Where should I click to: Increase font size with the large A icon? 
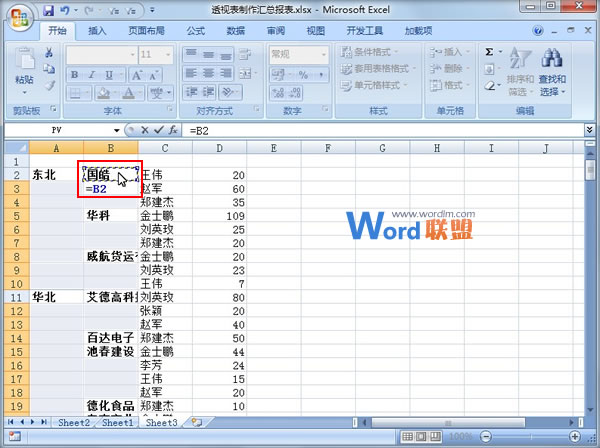tap(137, 75)
